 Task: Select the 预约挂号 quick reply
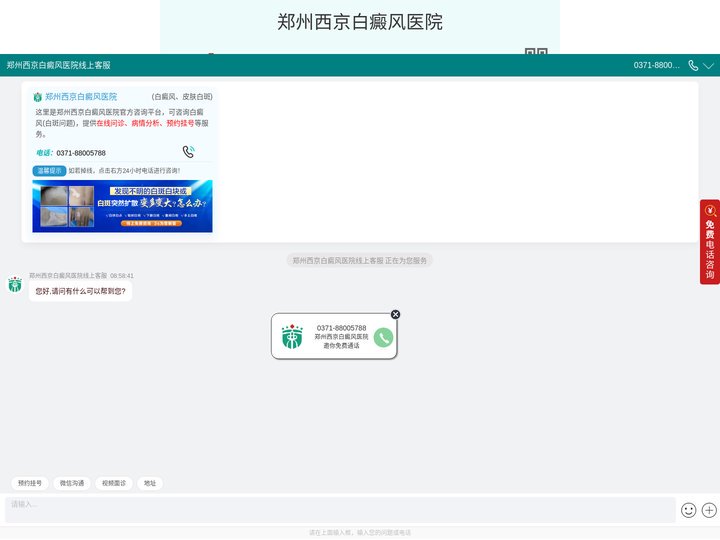30,483
